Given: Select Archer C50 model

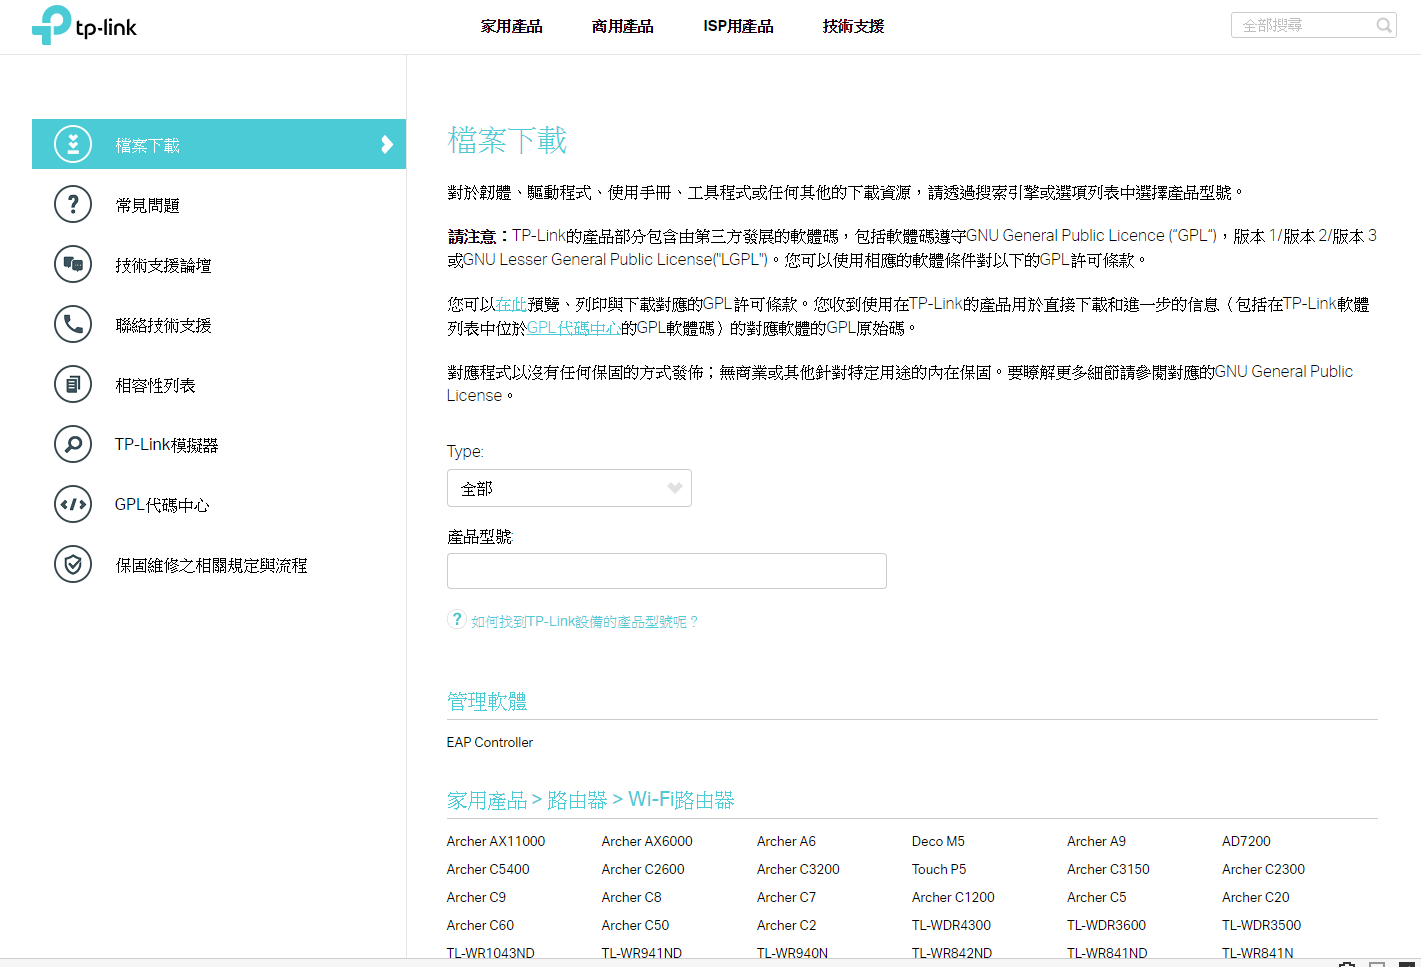Looking at the screenshot, I should (x=635, y=925).
